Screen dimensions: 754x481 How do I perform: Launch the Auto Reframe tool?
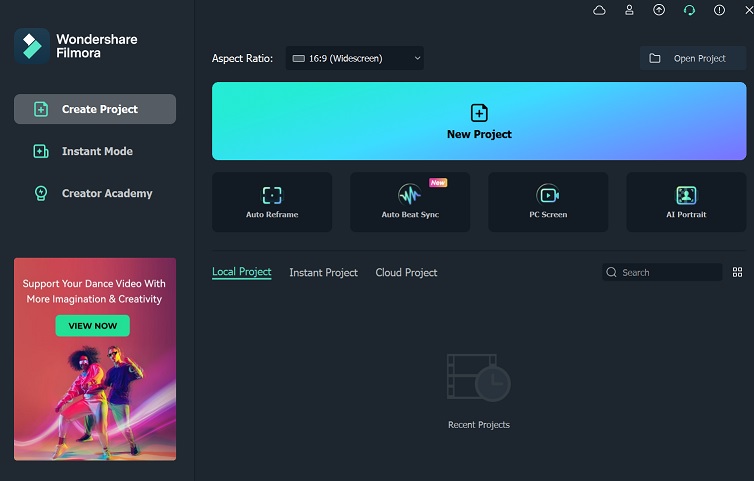coord(272,202)
